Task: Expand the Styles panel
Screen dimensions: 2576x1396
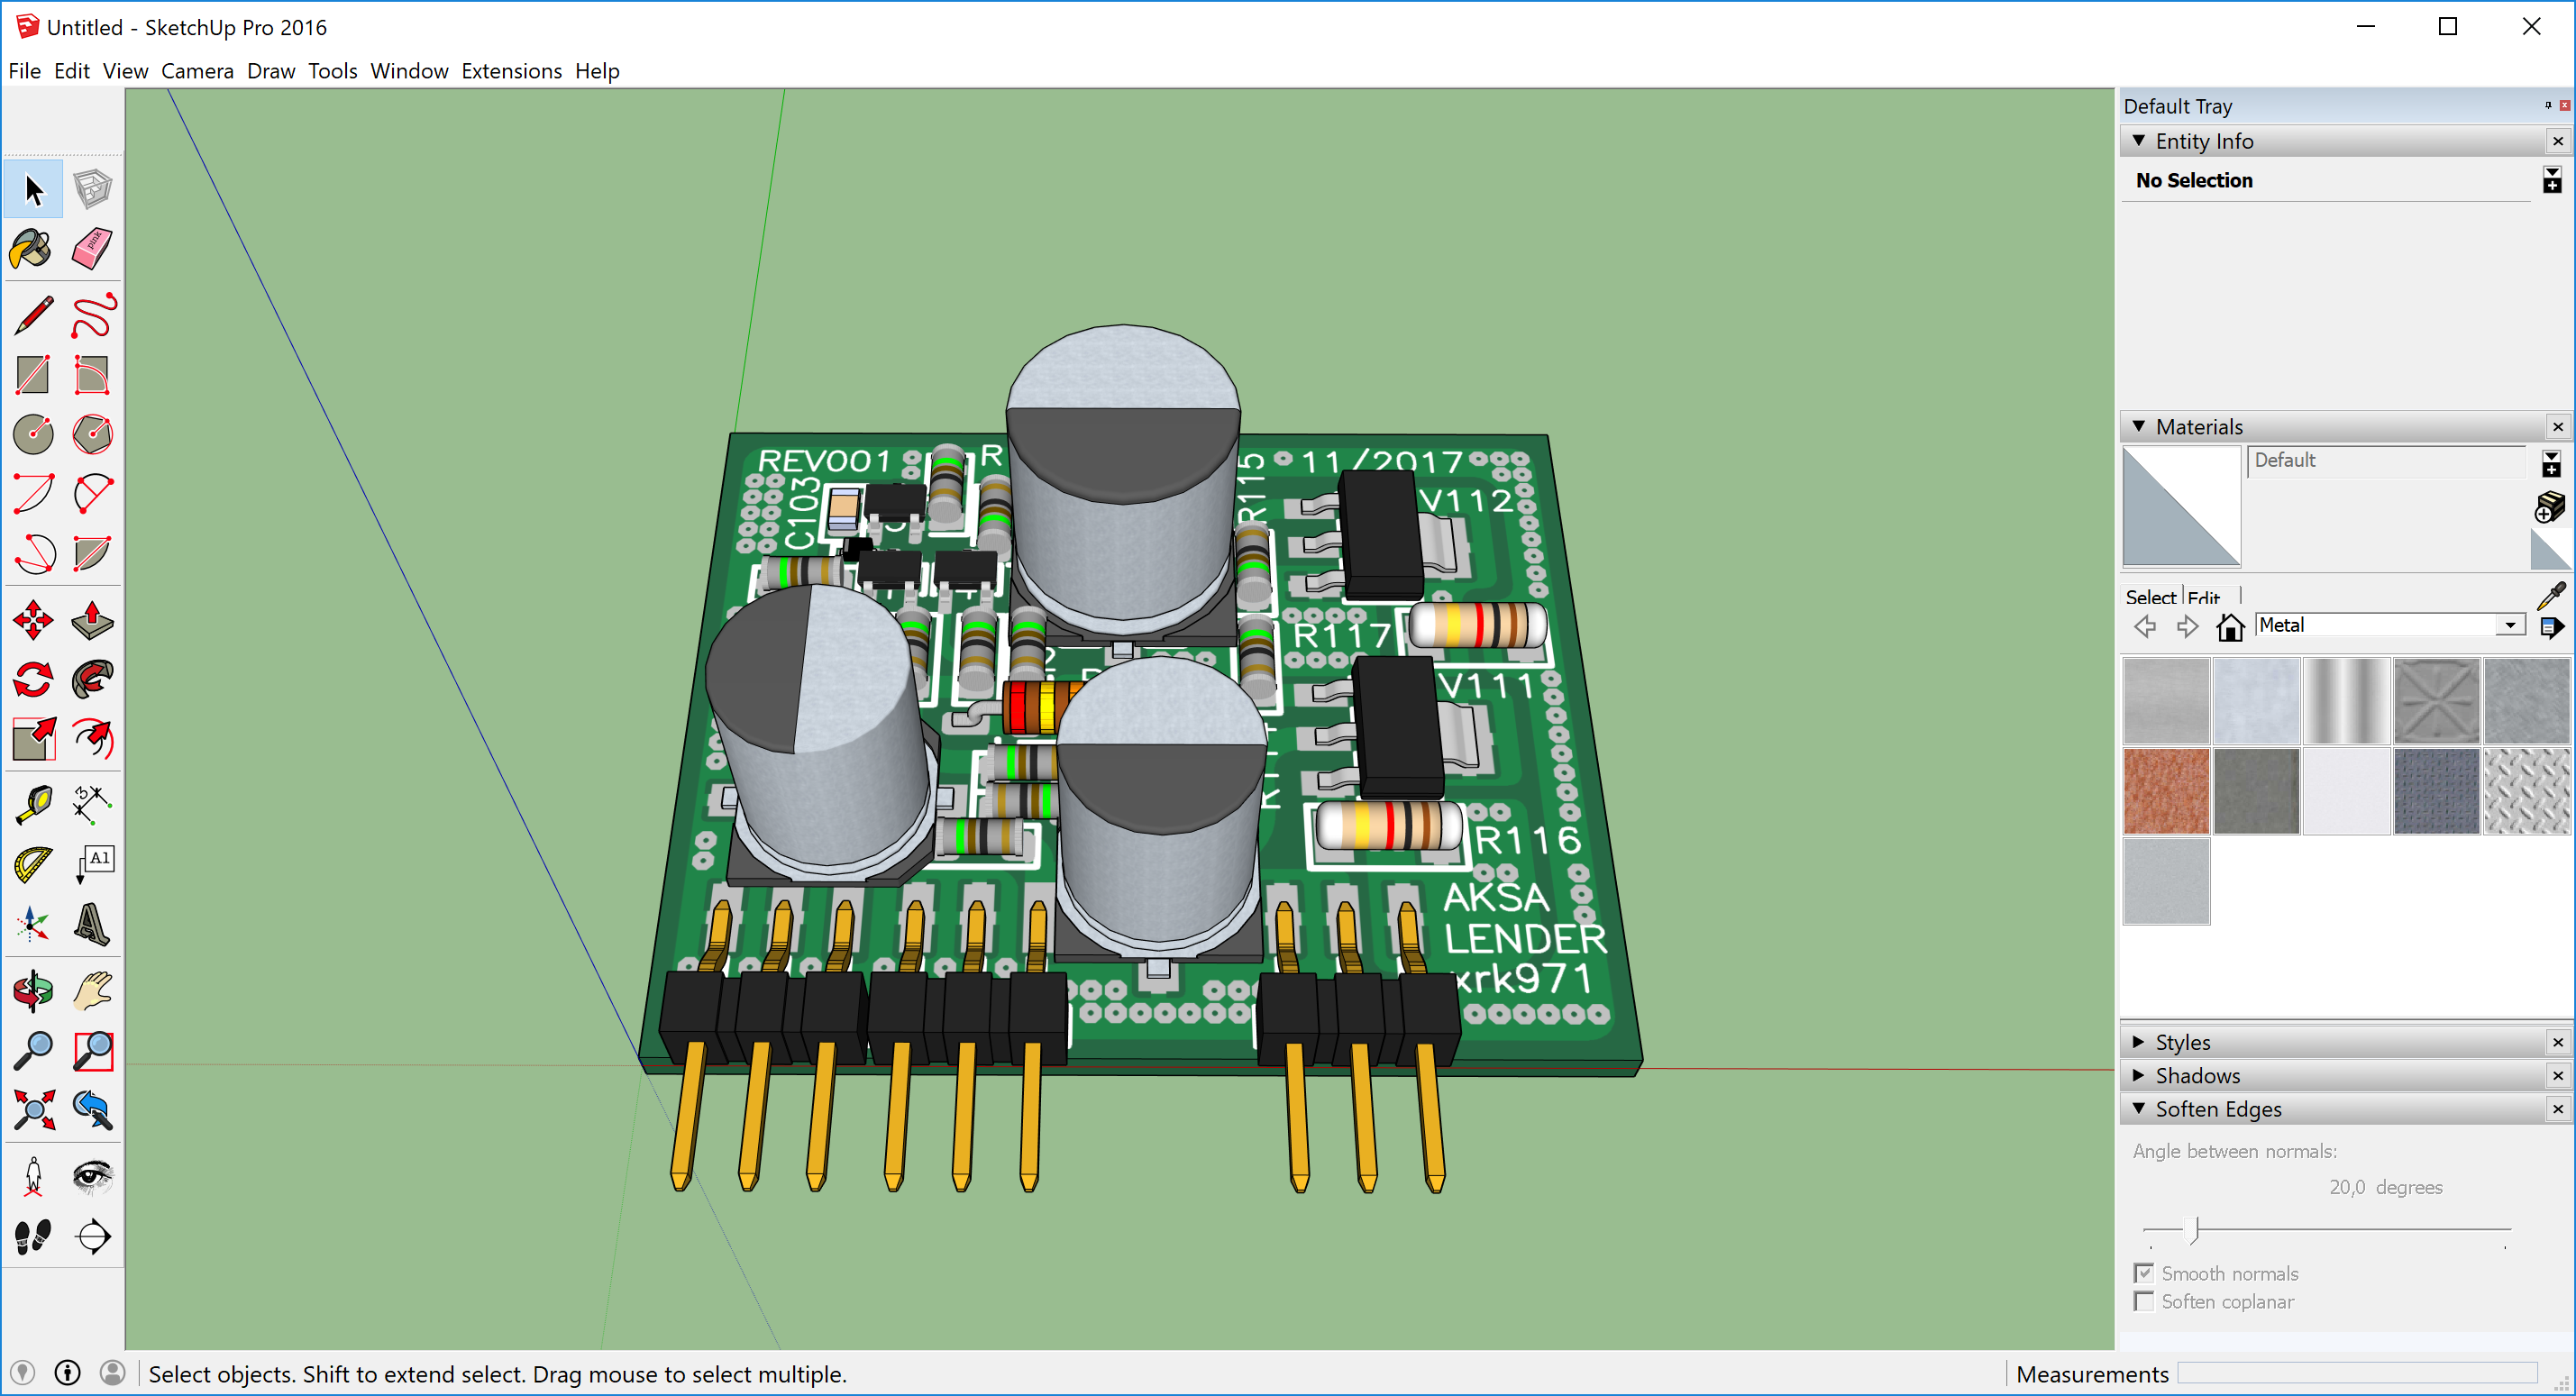Action: [2139, 1042]
